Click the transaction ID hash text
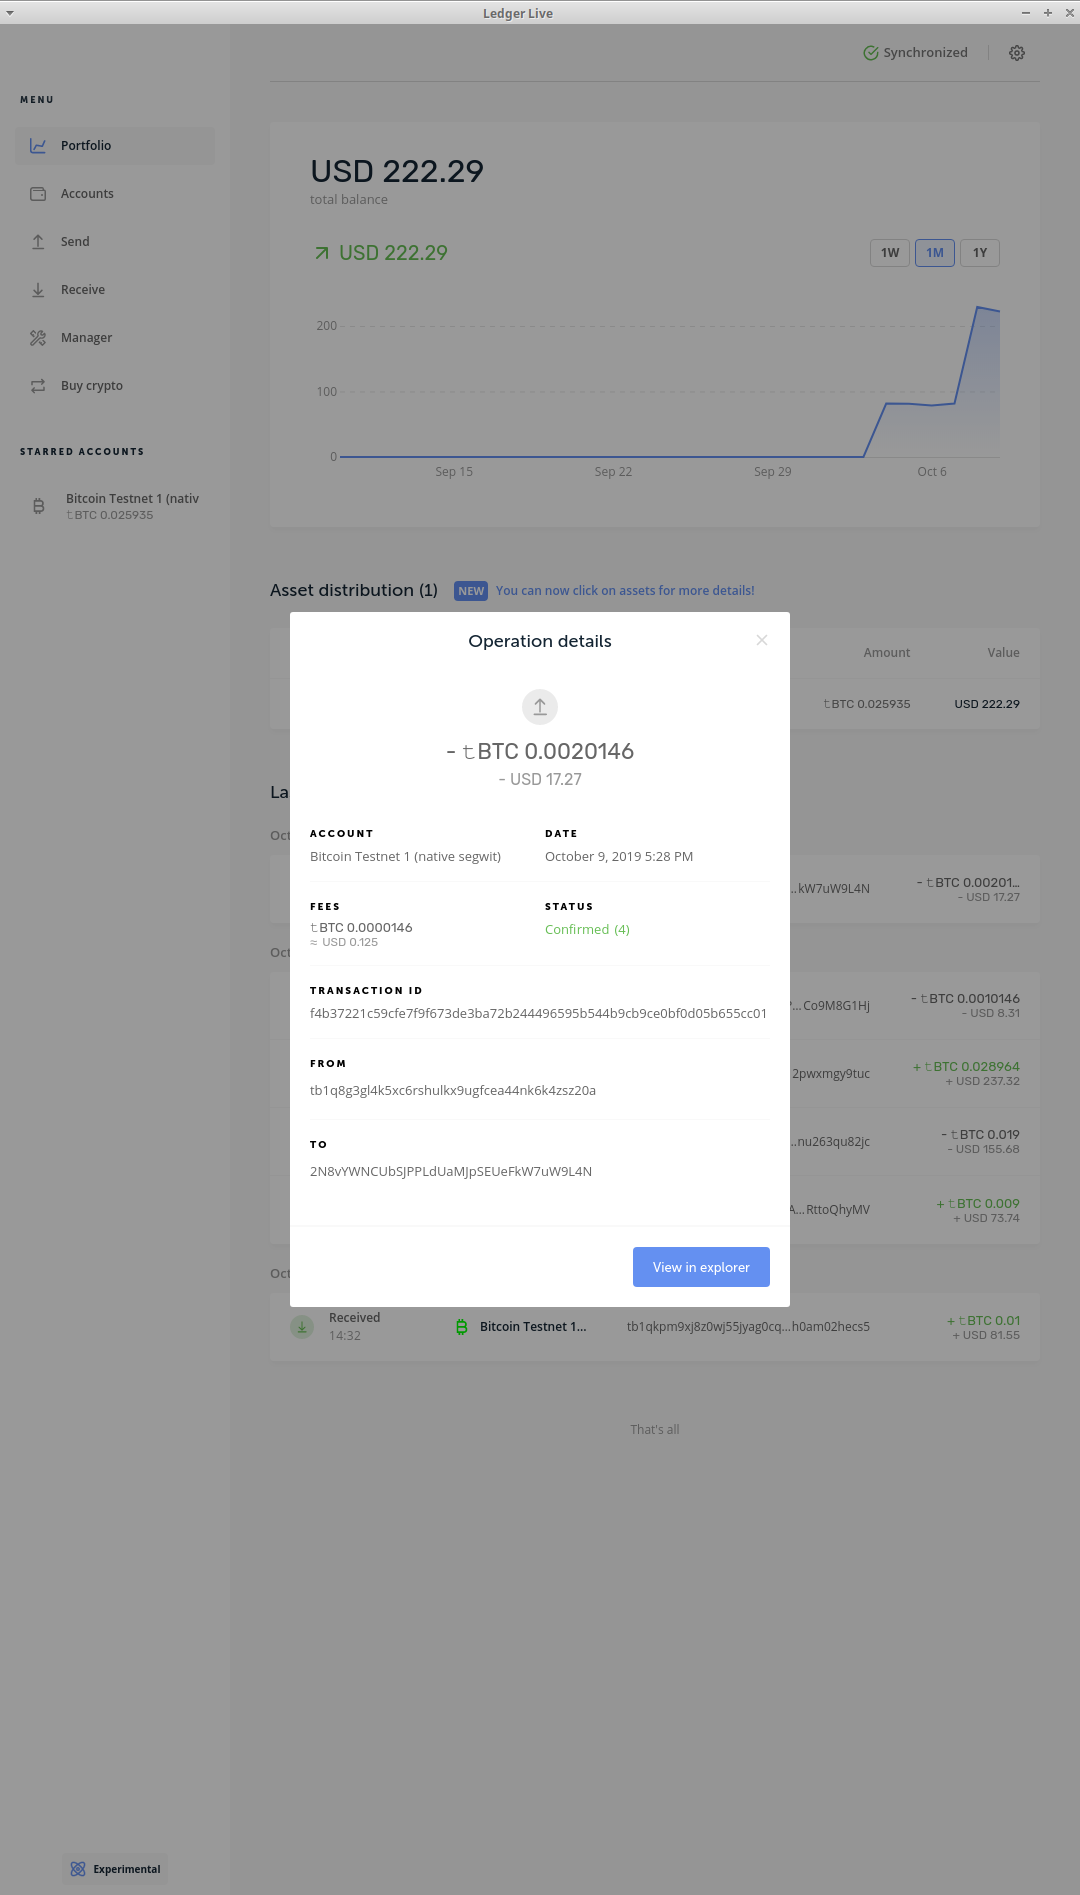 [538, 1013]
